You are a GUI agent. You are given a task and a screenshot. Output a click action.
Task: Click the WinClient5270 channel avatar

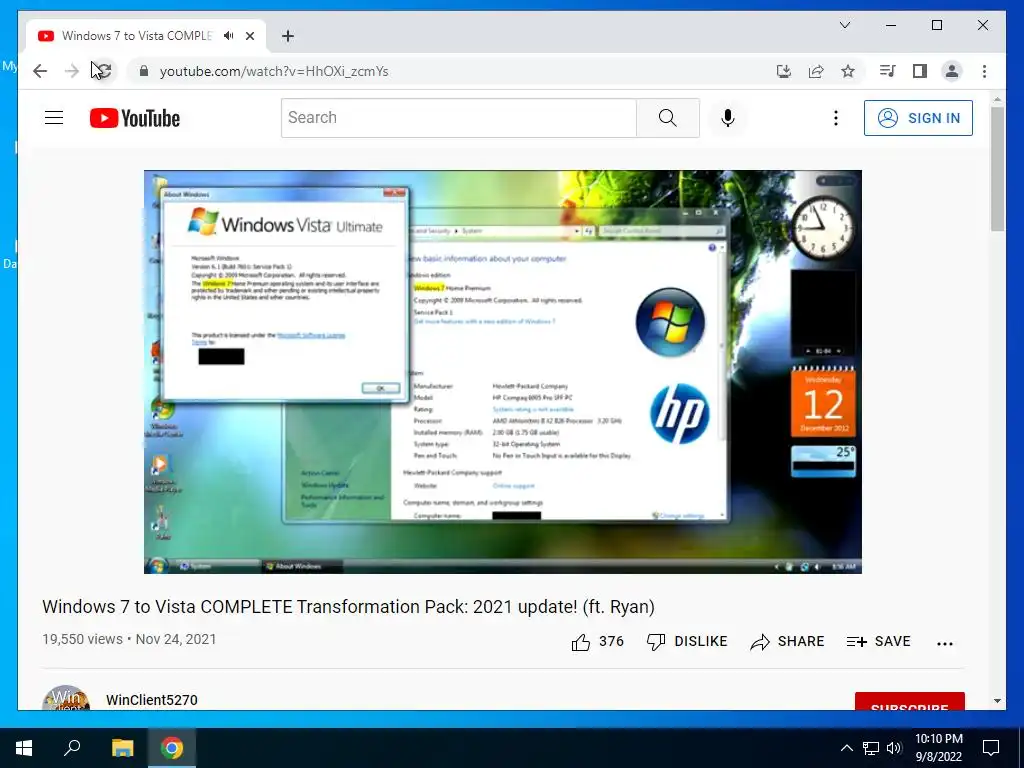coord(66,697)
